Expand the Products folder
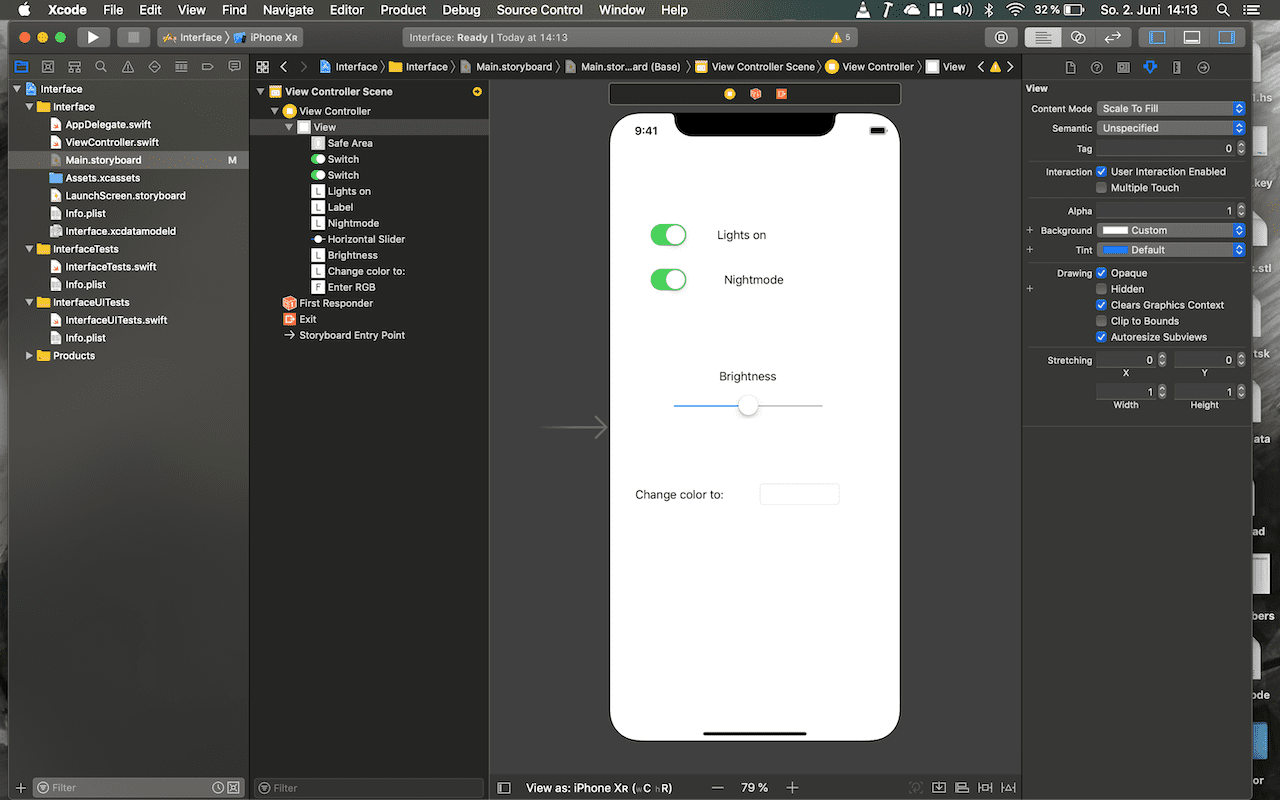The width and height of the screenshot is (1280, 800). point(29,356)
